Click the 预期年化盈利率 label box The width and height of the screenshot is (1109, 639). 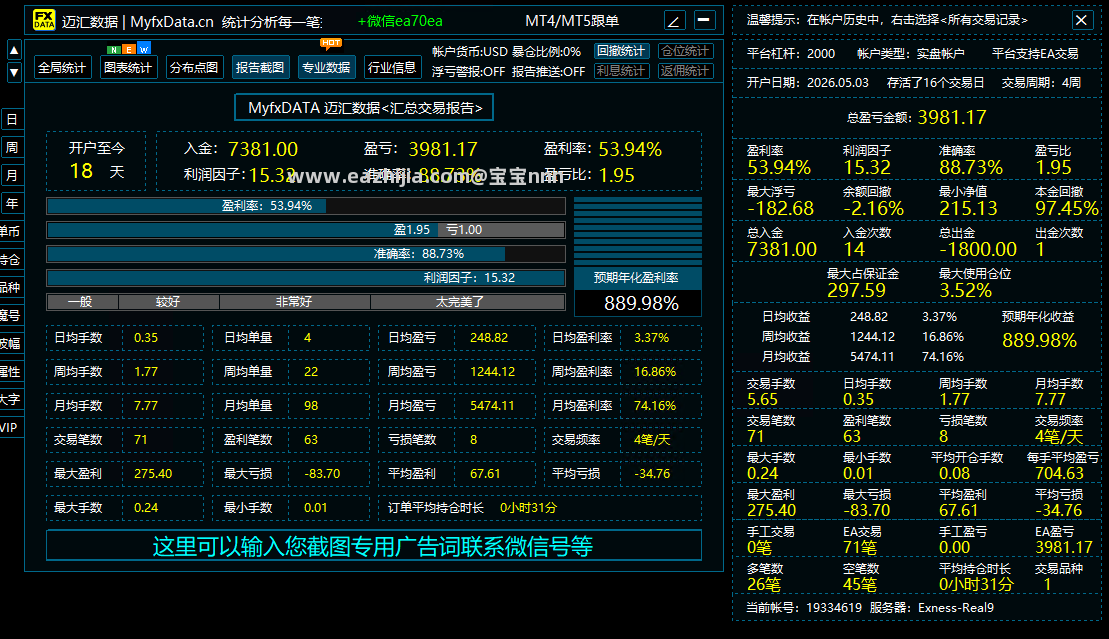(637, 278)
